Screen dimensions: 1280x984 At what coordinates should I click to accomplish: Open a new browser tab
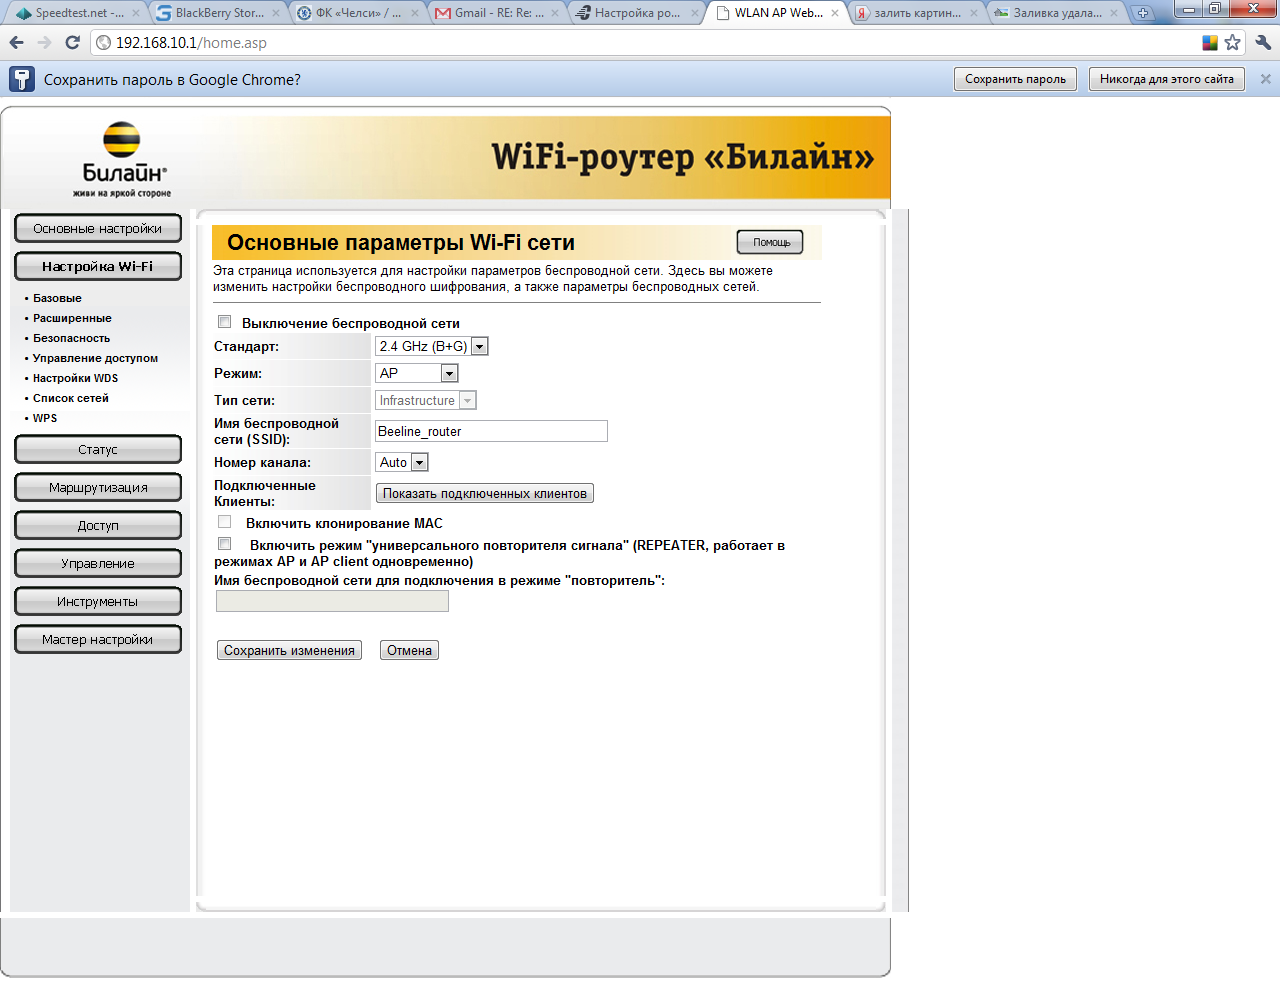pos(1143,13)
